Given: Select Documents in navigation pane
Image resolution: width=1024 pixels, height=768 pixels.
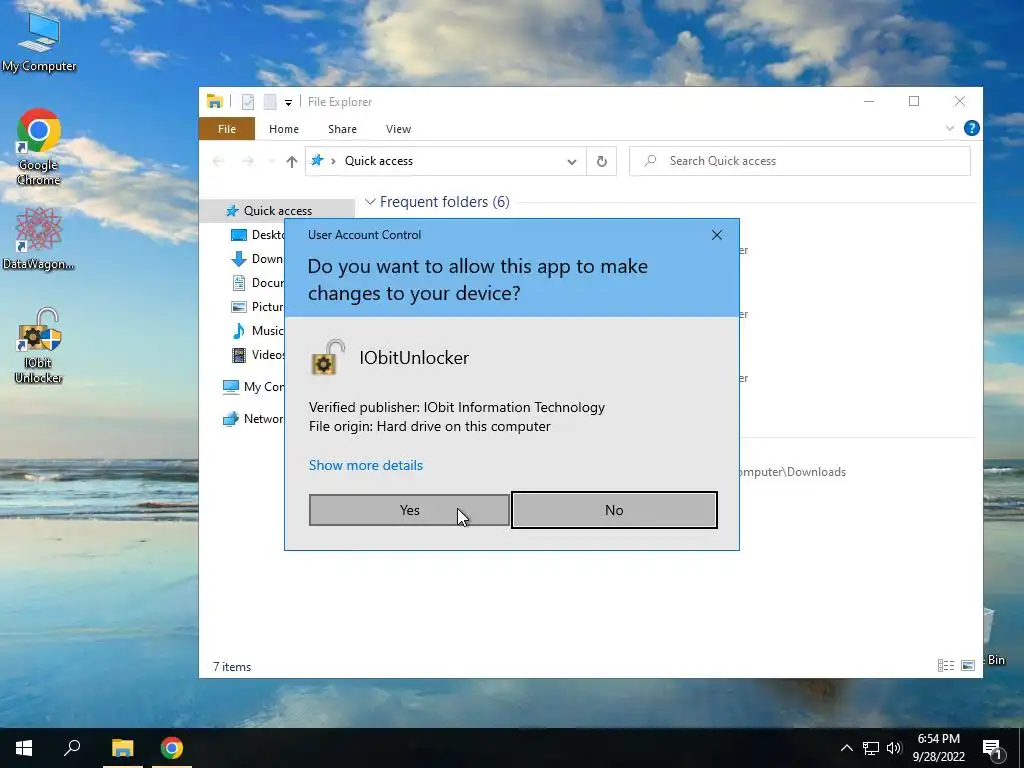Looking at the screenshot, I should (258, 283).
